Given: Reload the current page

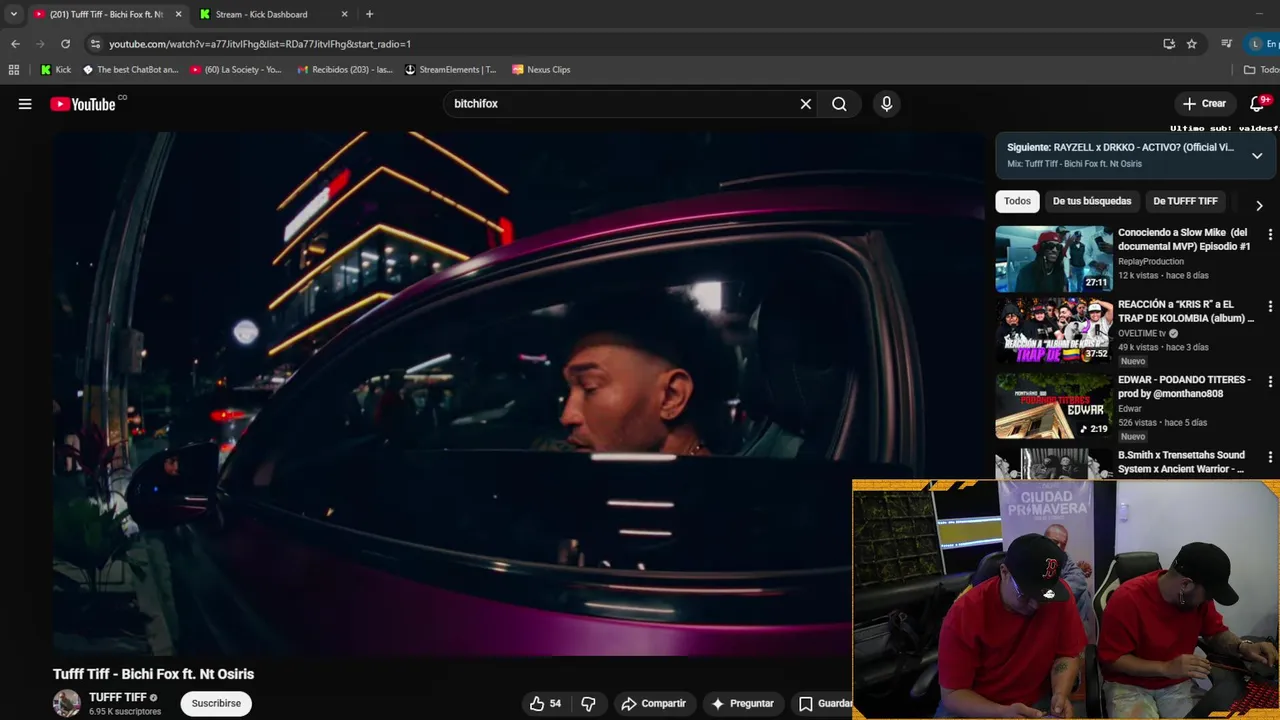Looking at the screenshot, I should point(65,44).
